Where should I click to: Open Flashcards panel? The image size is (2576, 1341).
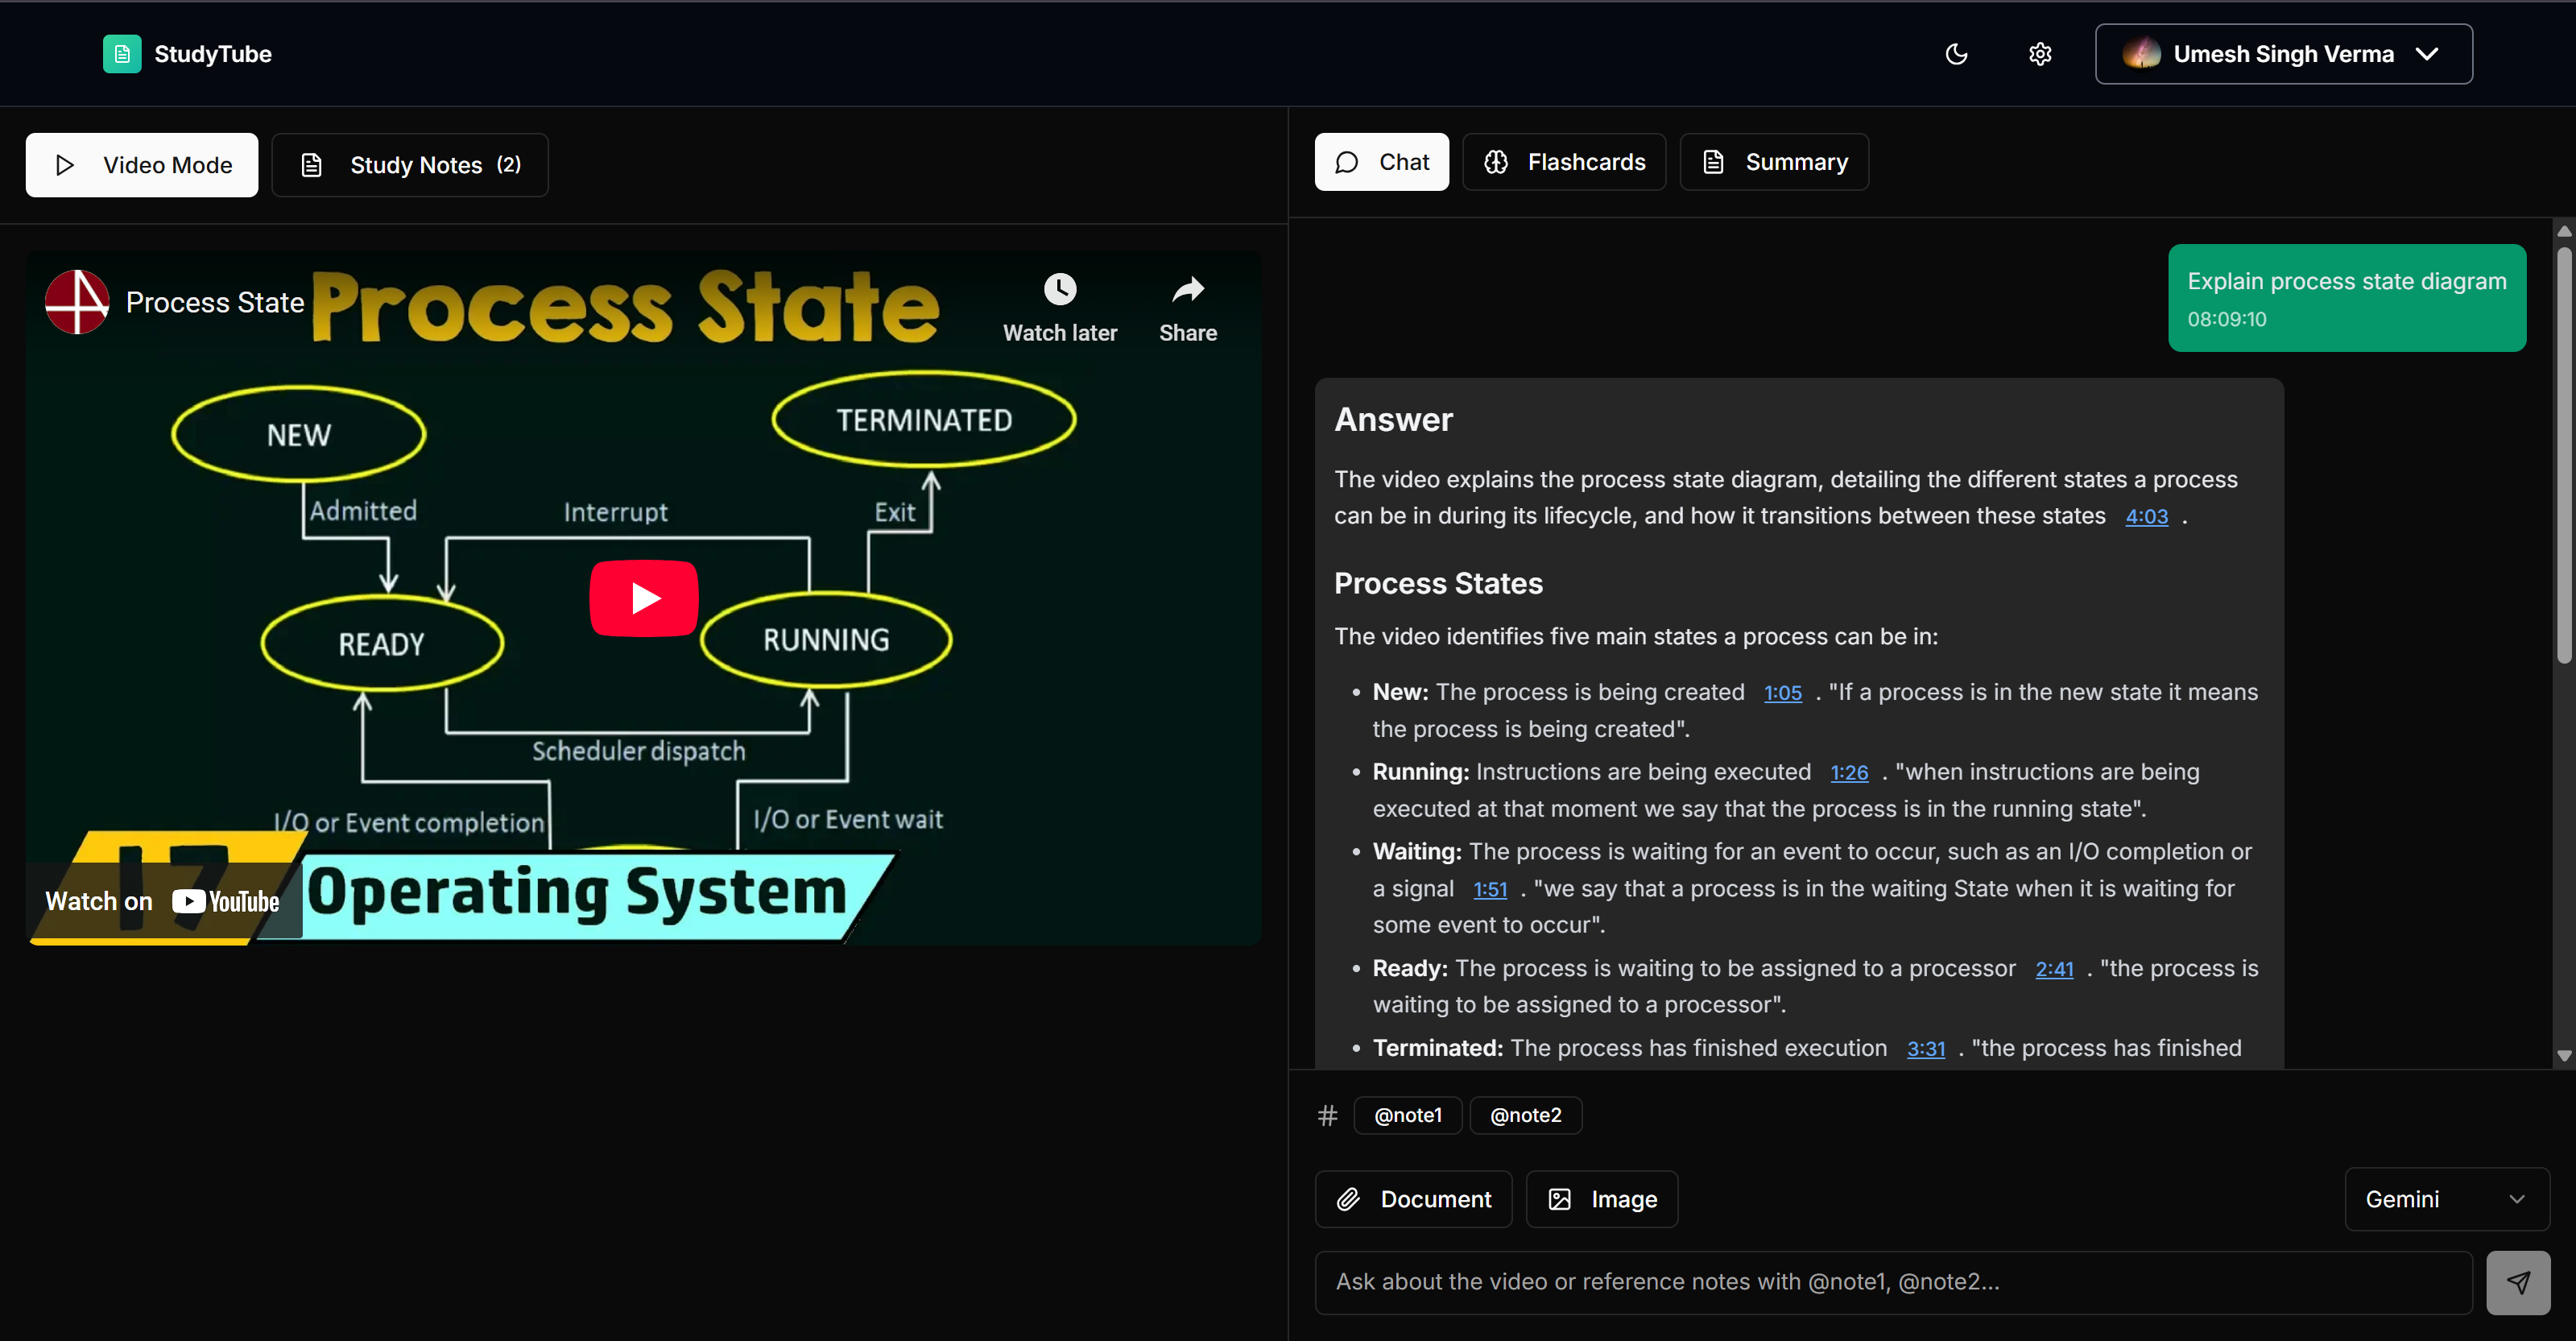[1564, 162]
